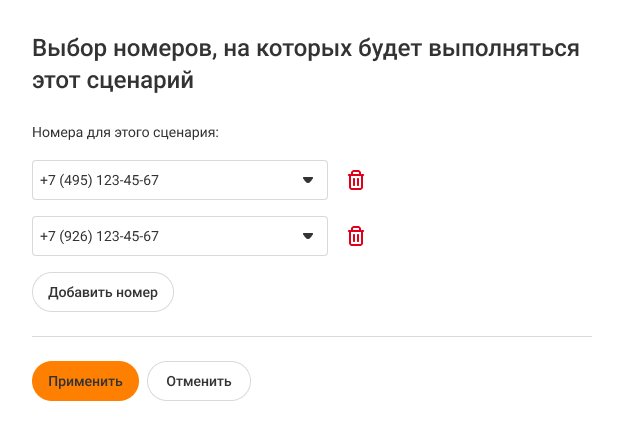Screen dimensions: 624x433
Task: Cancel with the 'Отменить' button
Action: 199,381
